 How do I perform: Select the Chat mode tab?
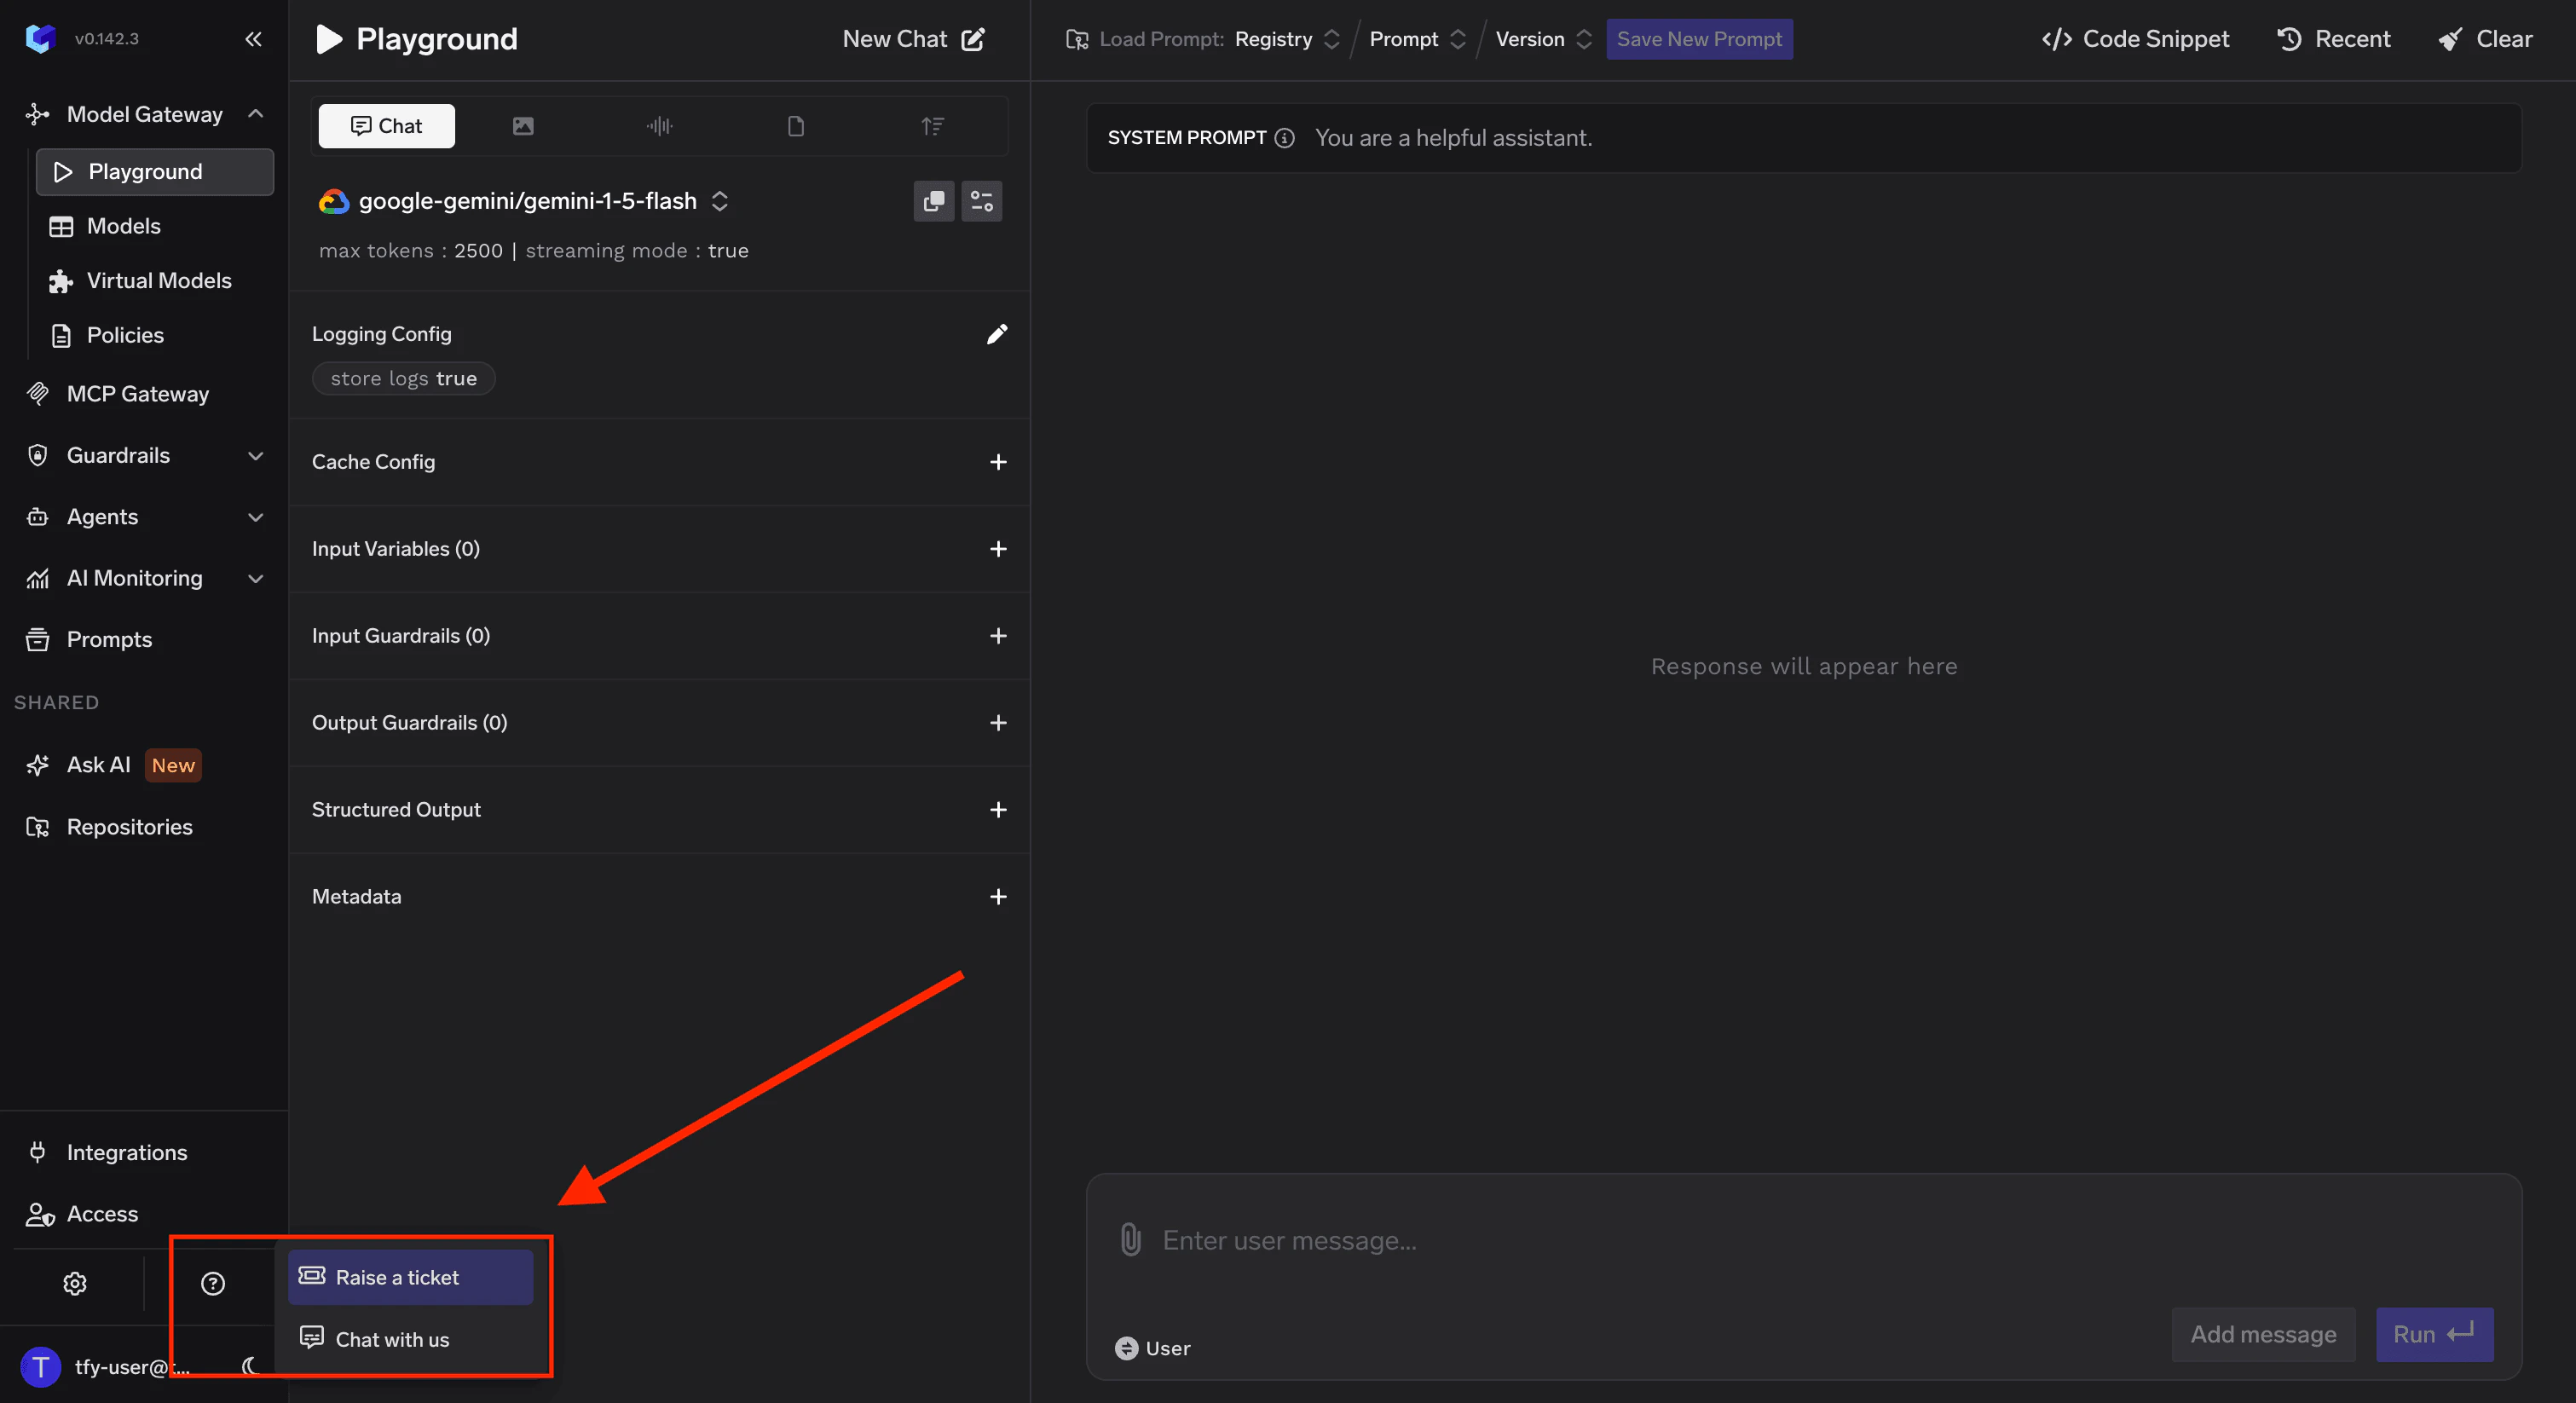386,126
